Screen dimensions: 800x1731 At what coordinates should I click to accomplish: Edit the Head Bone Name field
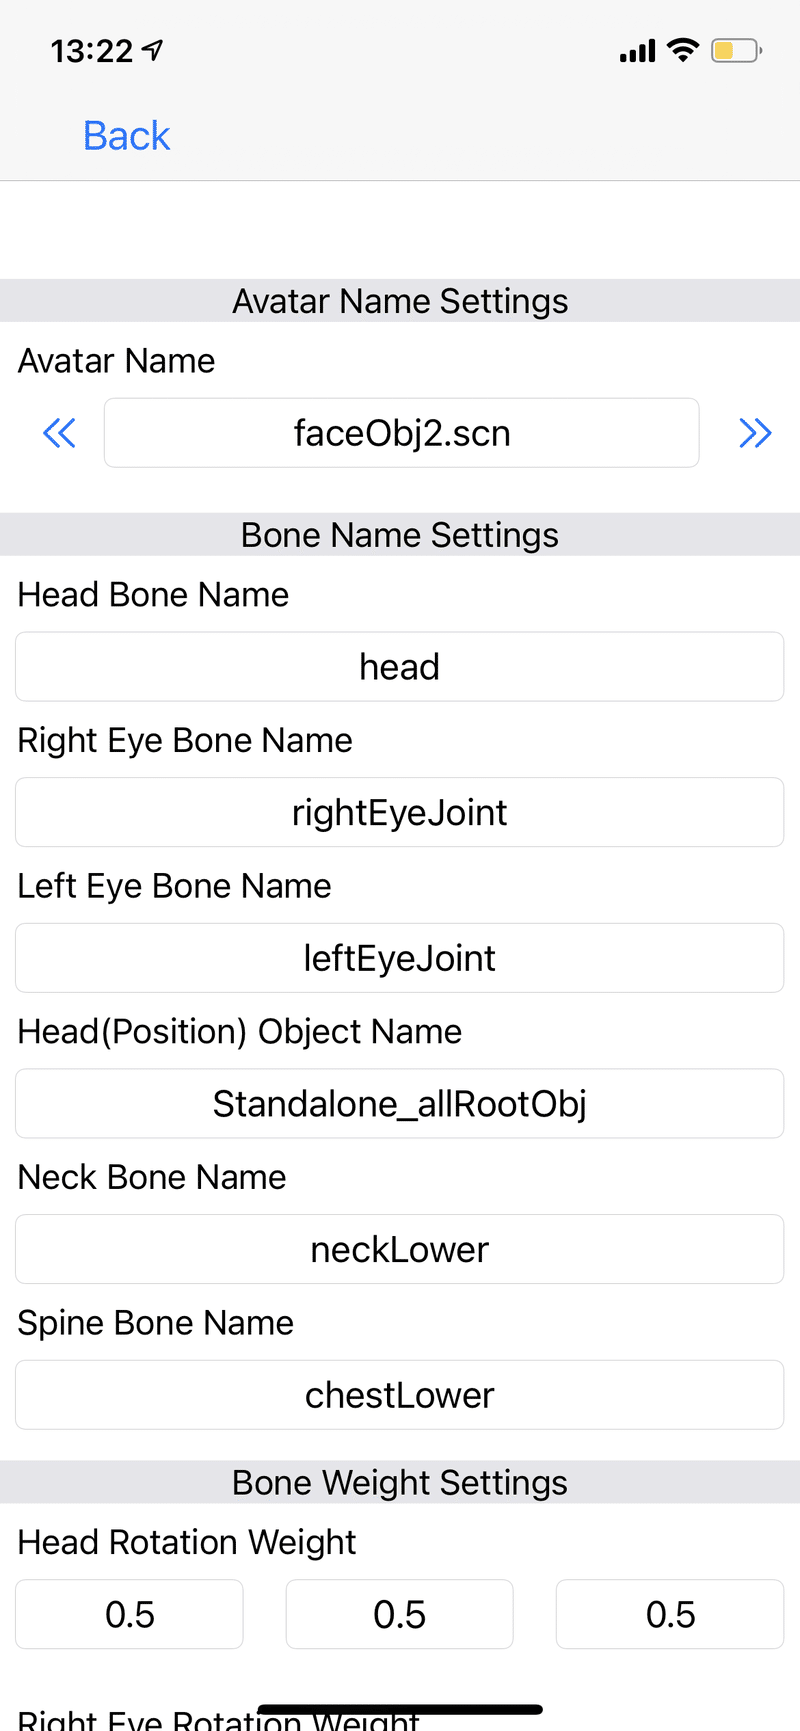click(x=399, y=666)
